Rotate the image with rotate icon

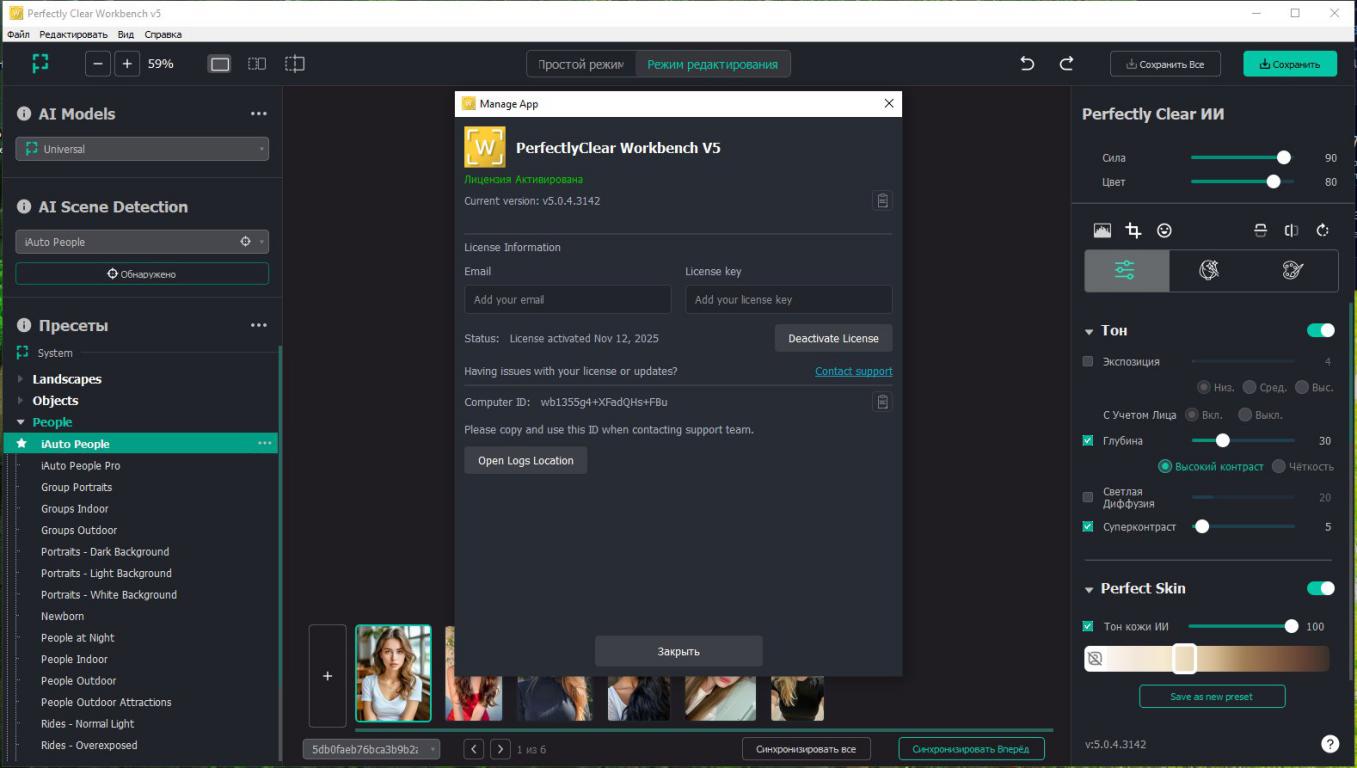tap(1322, 231)
